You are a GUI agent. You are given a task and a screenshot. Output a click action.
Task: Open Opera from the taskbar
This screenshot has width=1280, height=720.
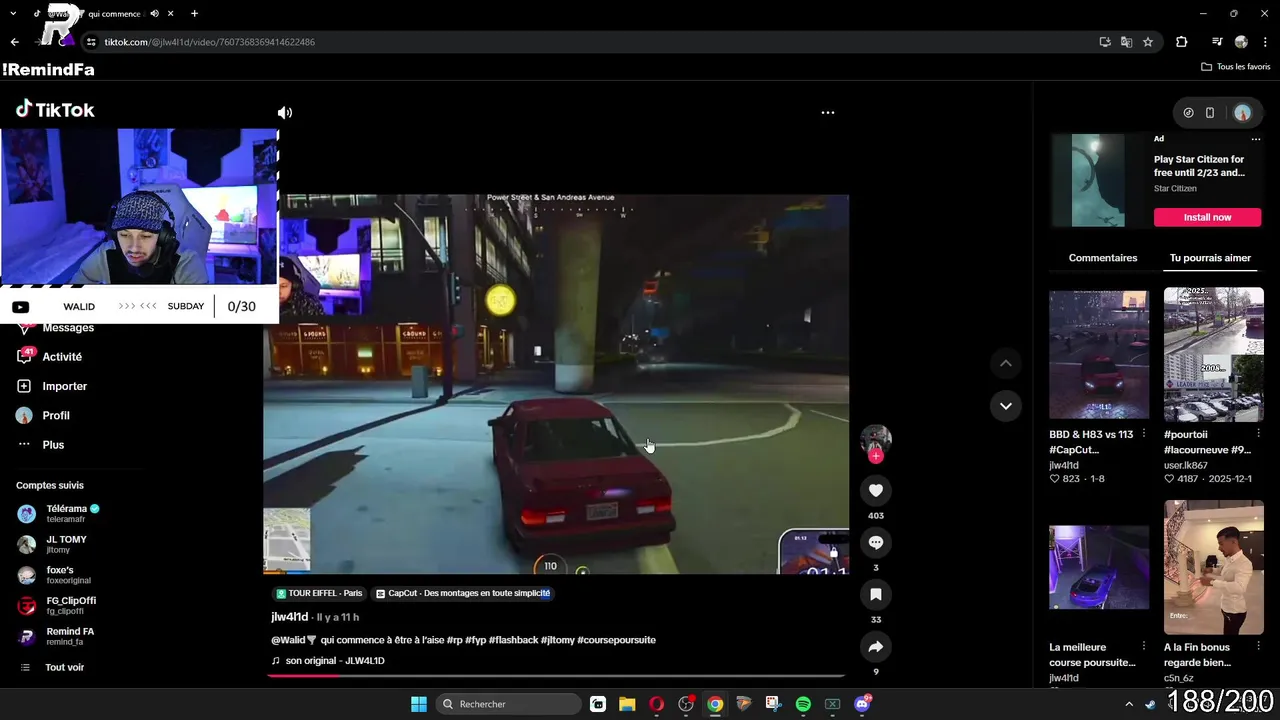tap(656, 704)
